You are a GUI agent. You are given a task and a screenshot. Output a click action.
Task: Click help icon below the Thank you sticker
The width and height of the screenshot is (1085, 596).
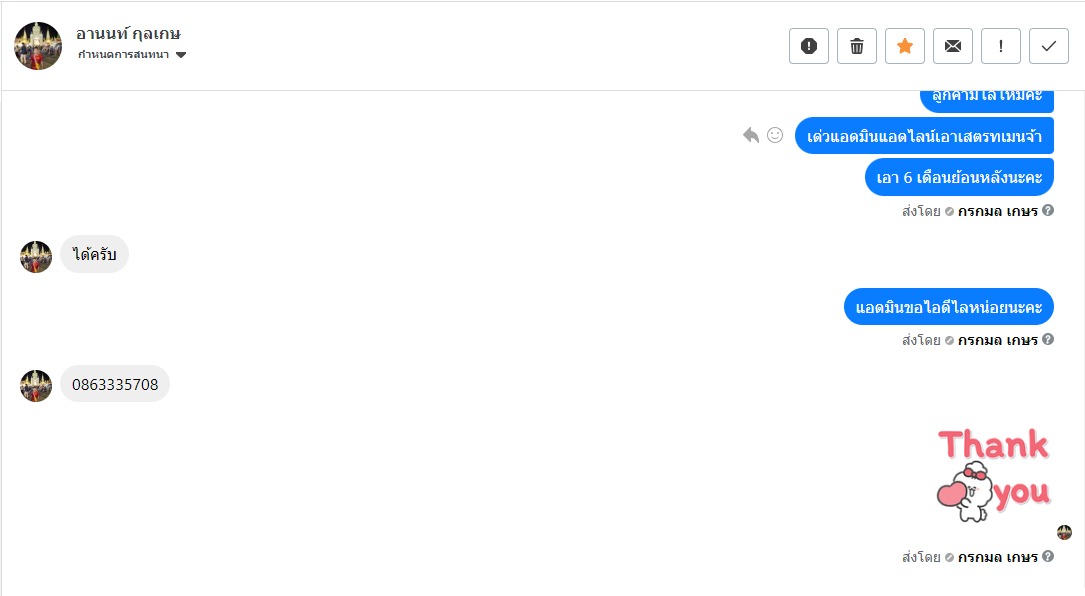pyautogui.click(x=1048, y=556)
